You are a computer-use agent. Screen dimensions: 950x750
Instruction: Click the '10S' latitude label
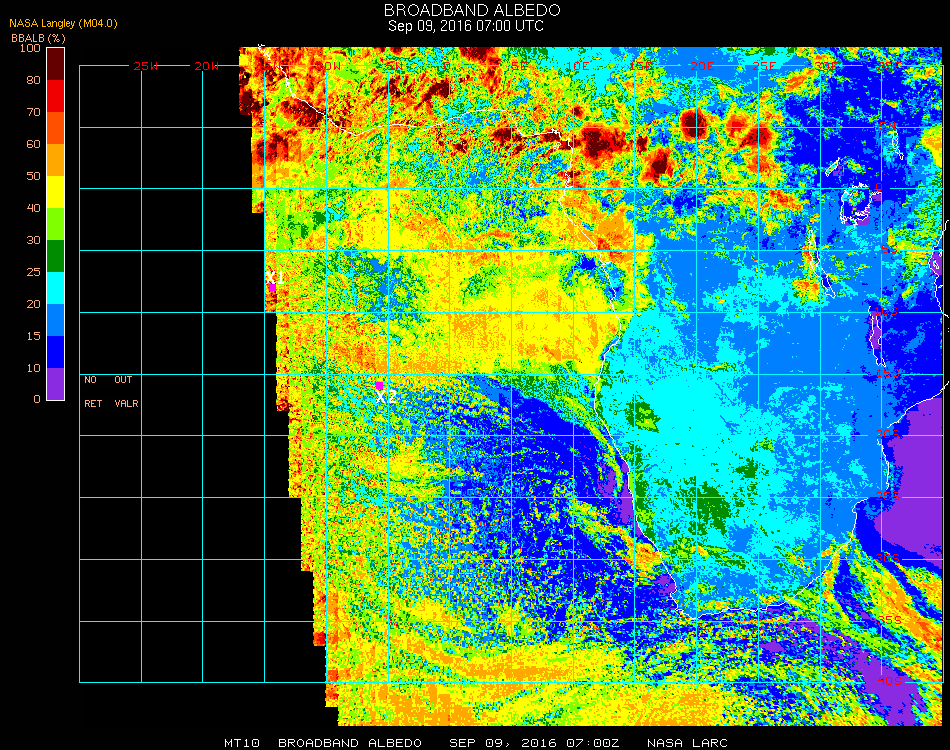point(886,311)
